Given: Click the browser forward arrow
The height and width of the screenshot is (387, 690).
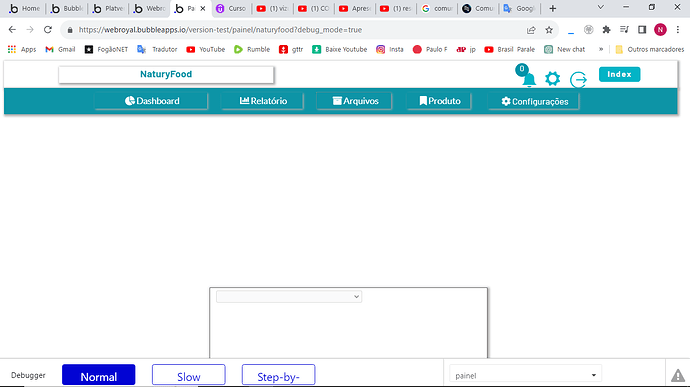Looking at the screenshot, I should [x=30, y=29].
